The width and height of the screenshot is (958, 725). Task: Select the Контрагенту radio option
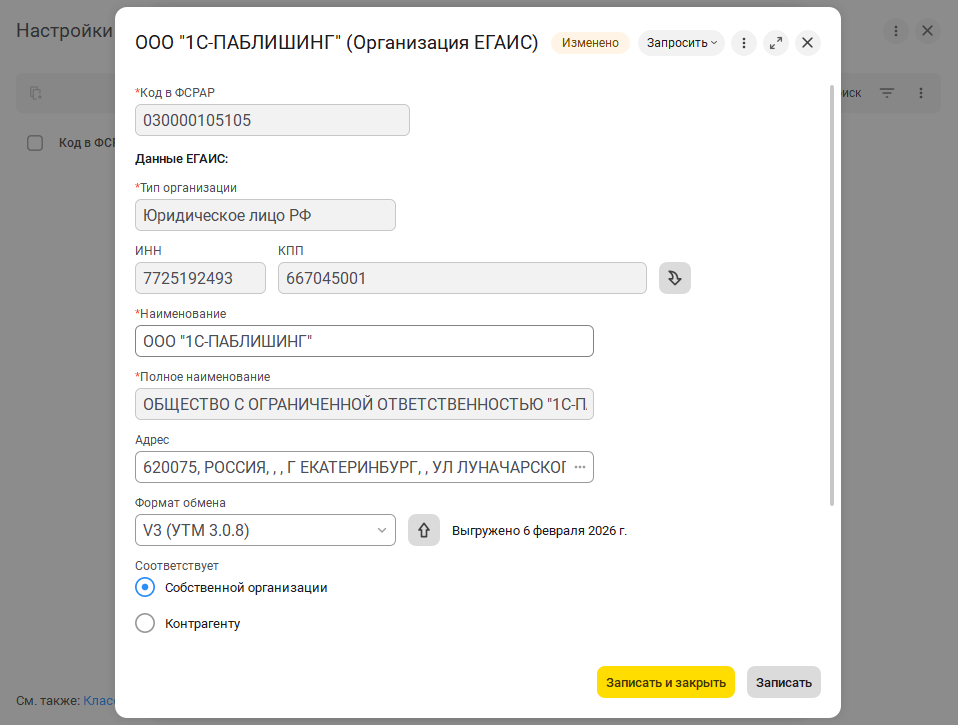click(145, 623)
